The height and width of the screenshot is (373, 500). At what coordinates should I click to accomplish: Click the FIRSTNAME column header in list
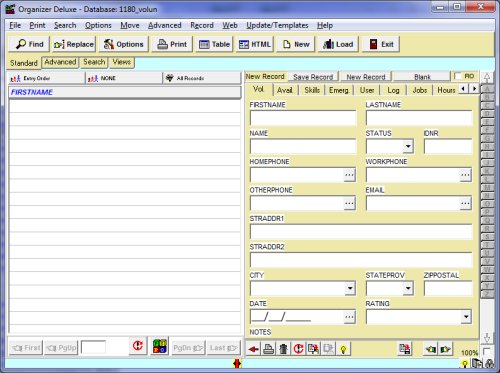(125, 92)
